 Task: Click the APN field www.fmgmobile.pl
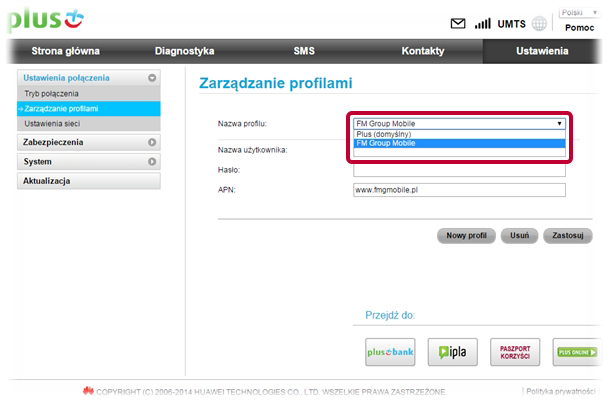point(459,190)
